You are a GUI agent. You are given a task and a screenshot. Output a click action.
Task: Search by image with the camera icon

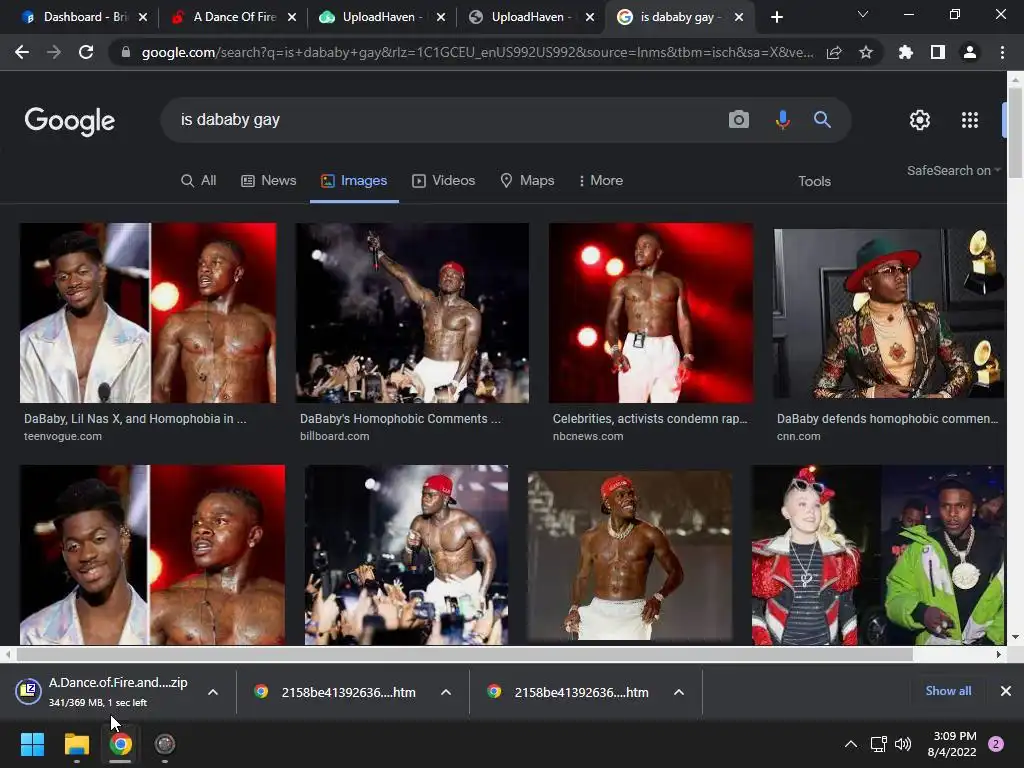739,120
